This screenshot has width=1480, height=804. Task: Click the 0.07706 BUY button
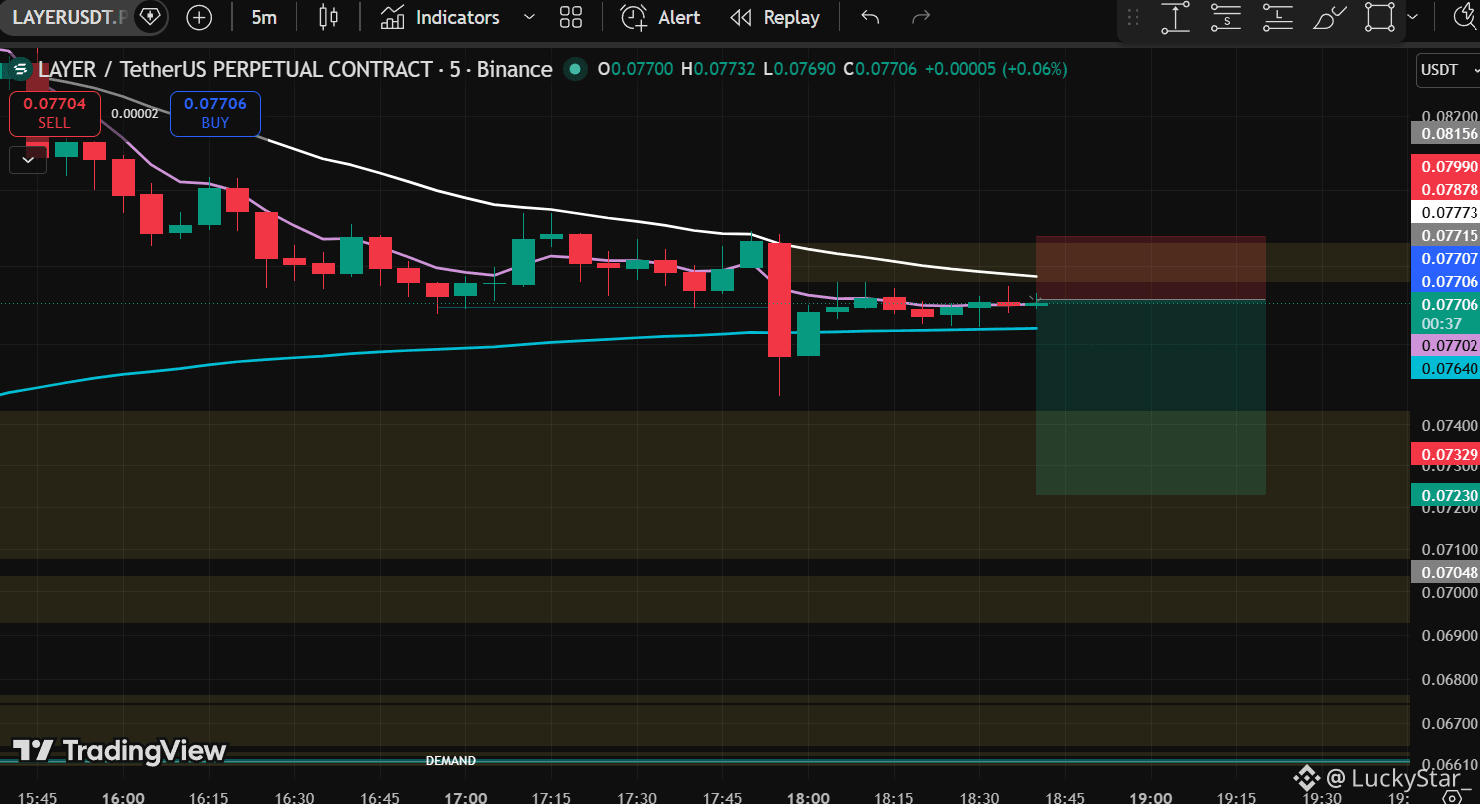(x=215, y=113)
